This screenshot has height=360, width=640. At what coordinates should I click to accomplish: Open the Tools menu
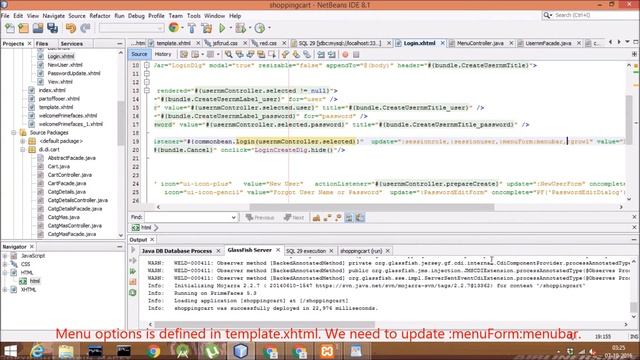(193, 16)
